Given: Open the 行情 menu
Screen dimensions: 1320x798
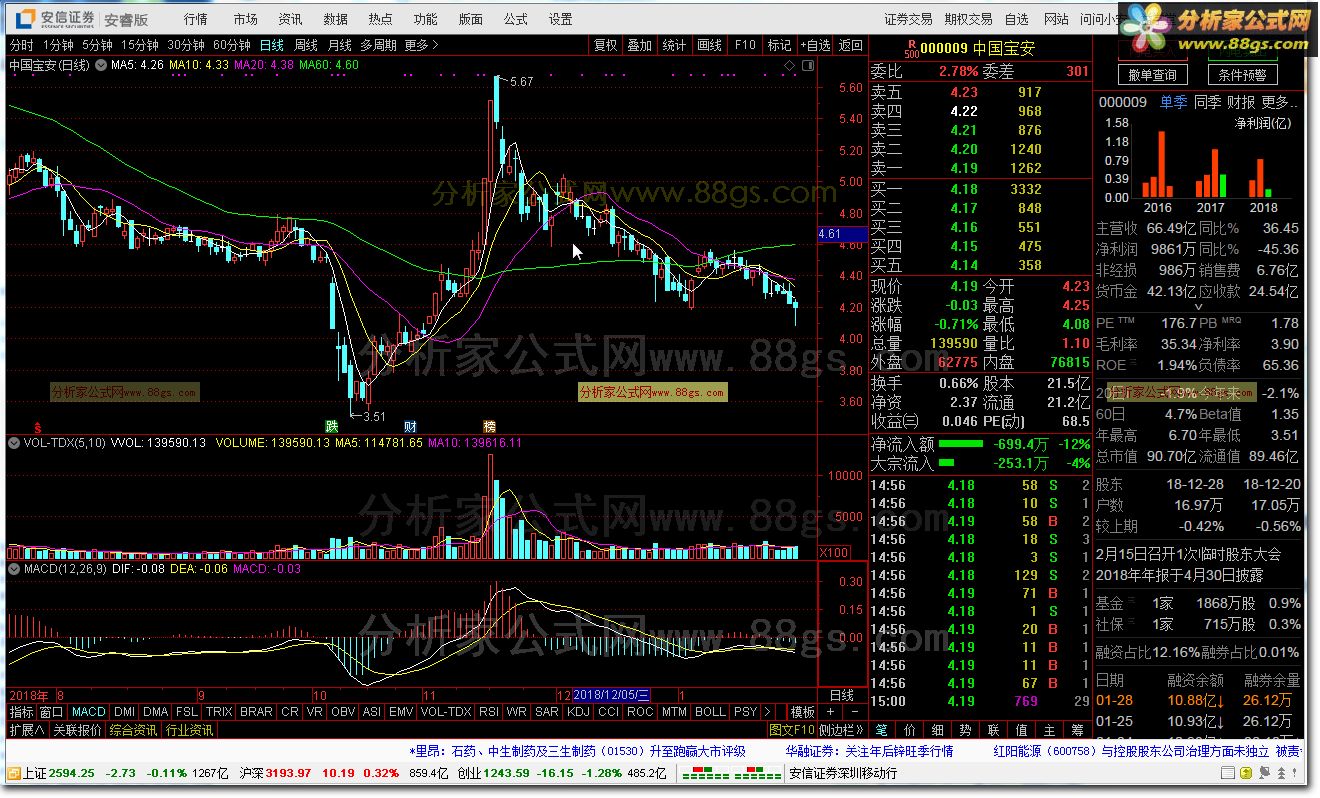Looking at the screenshot, I should (x=196, y=19).
